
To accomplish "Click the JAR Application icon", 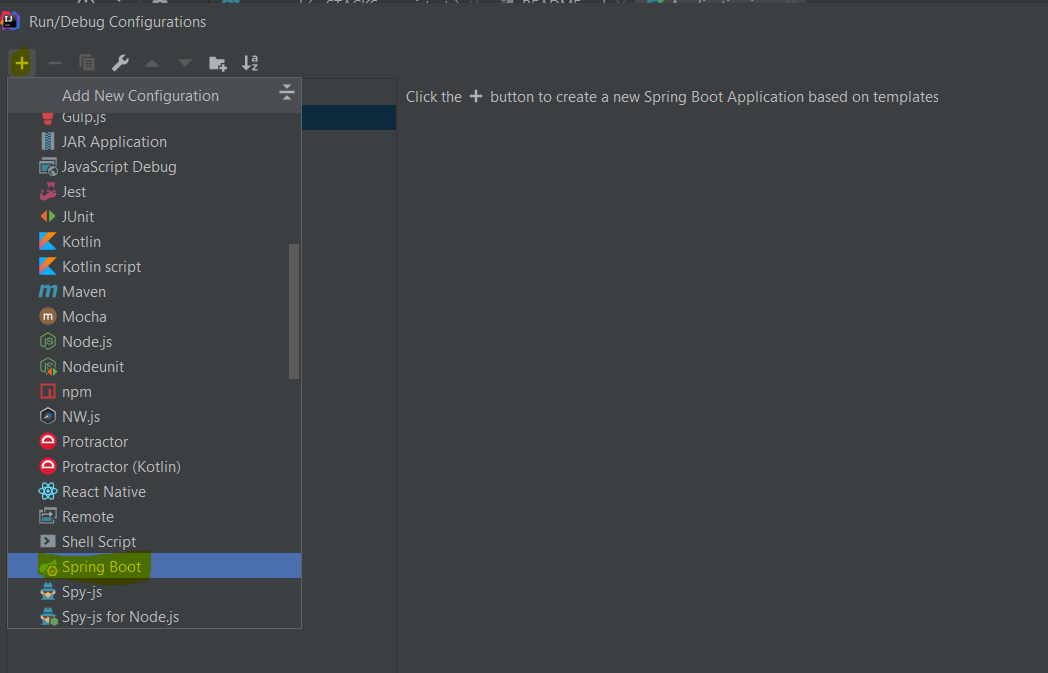I will [47, 142].
